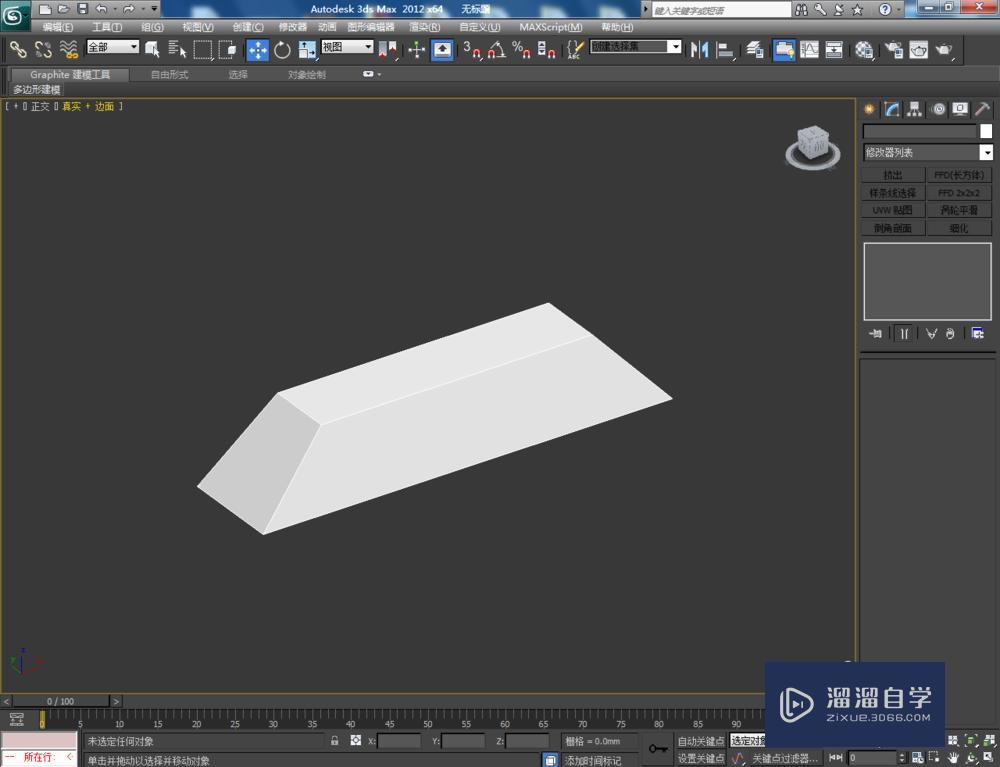The image size is (1000, 767).
Task: Click Configure Modifier Sets icon
Action: (x=977, y=333)
